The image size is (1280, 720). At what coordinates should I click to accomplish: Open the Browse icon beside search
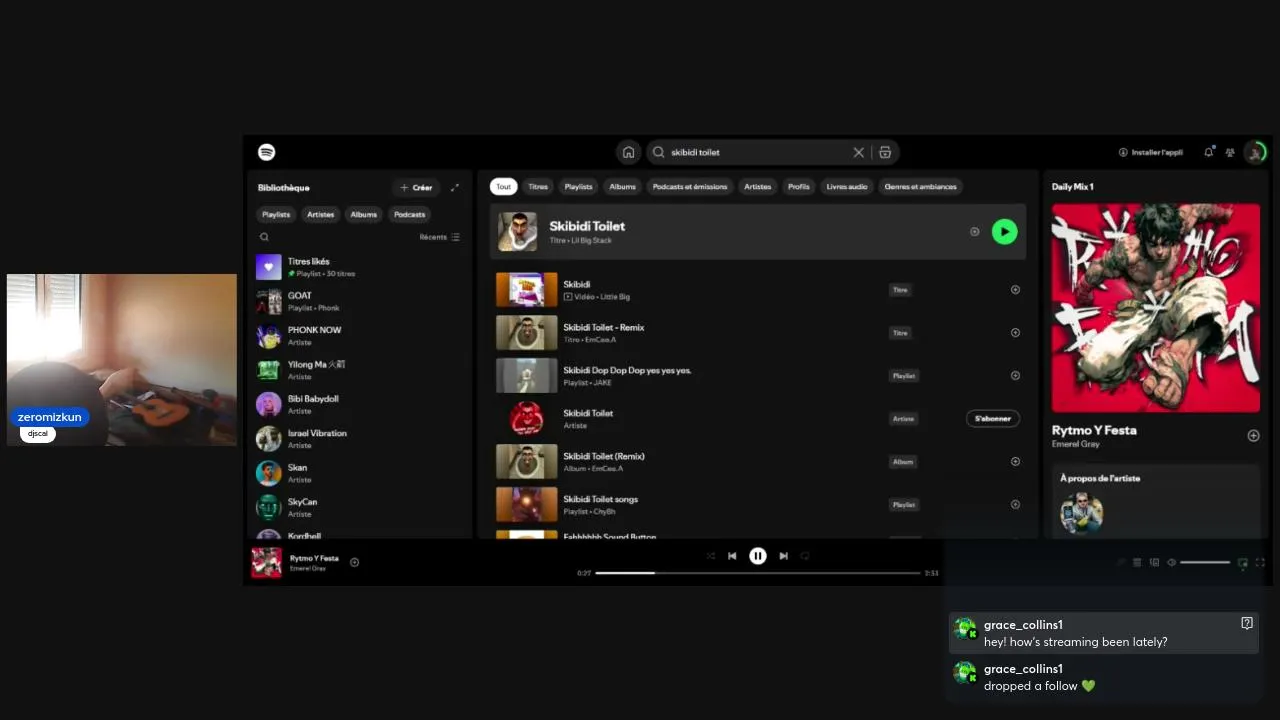[885, 152]
